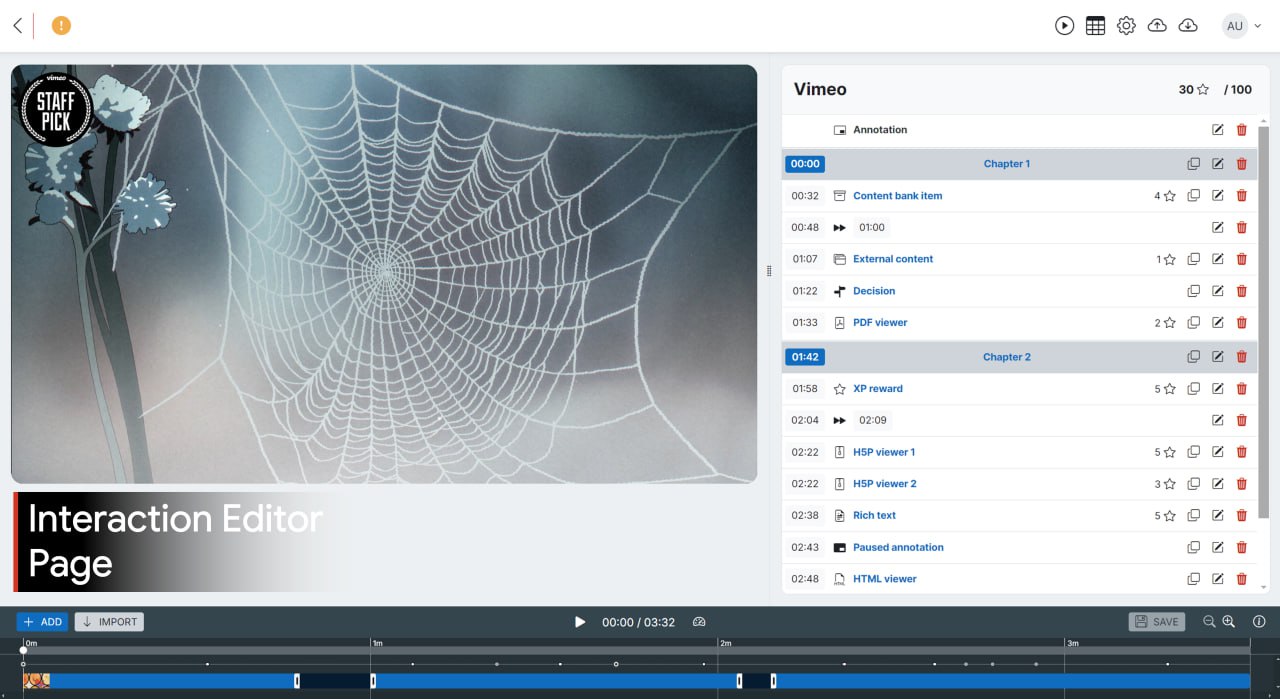Edit the Decision interaction
1280x699 pixels.
point(1217,291)
